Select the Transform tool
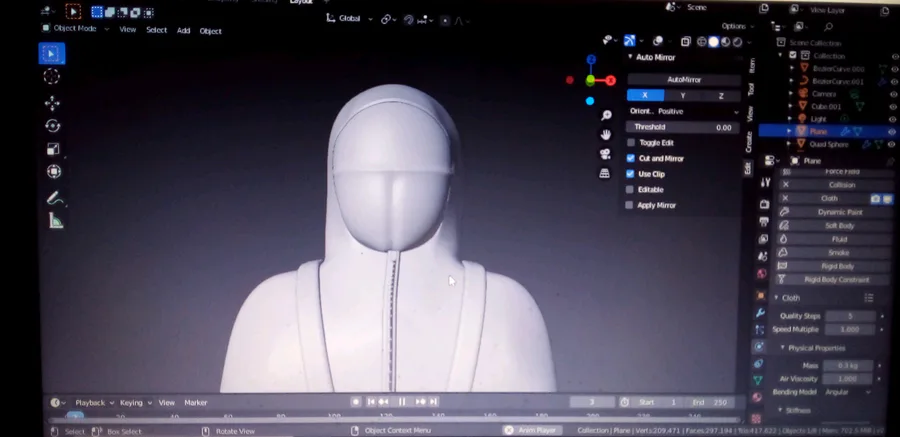The height and width of the screenshot is (437, 900). [53, 172]
